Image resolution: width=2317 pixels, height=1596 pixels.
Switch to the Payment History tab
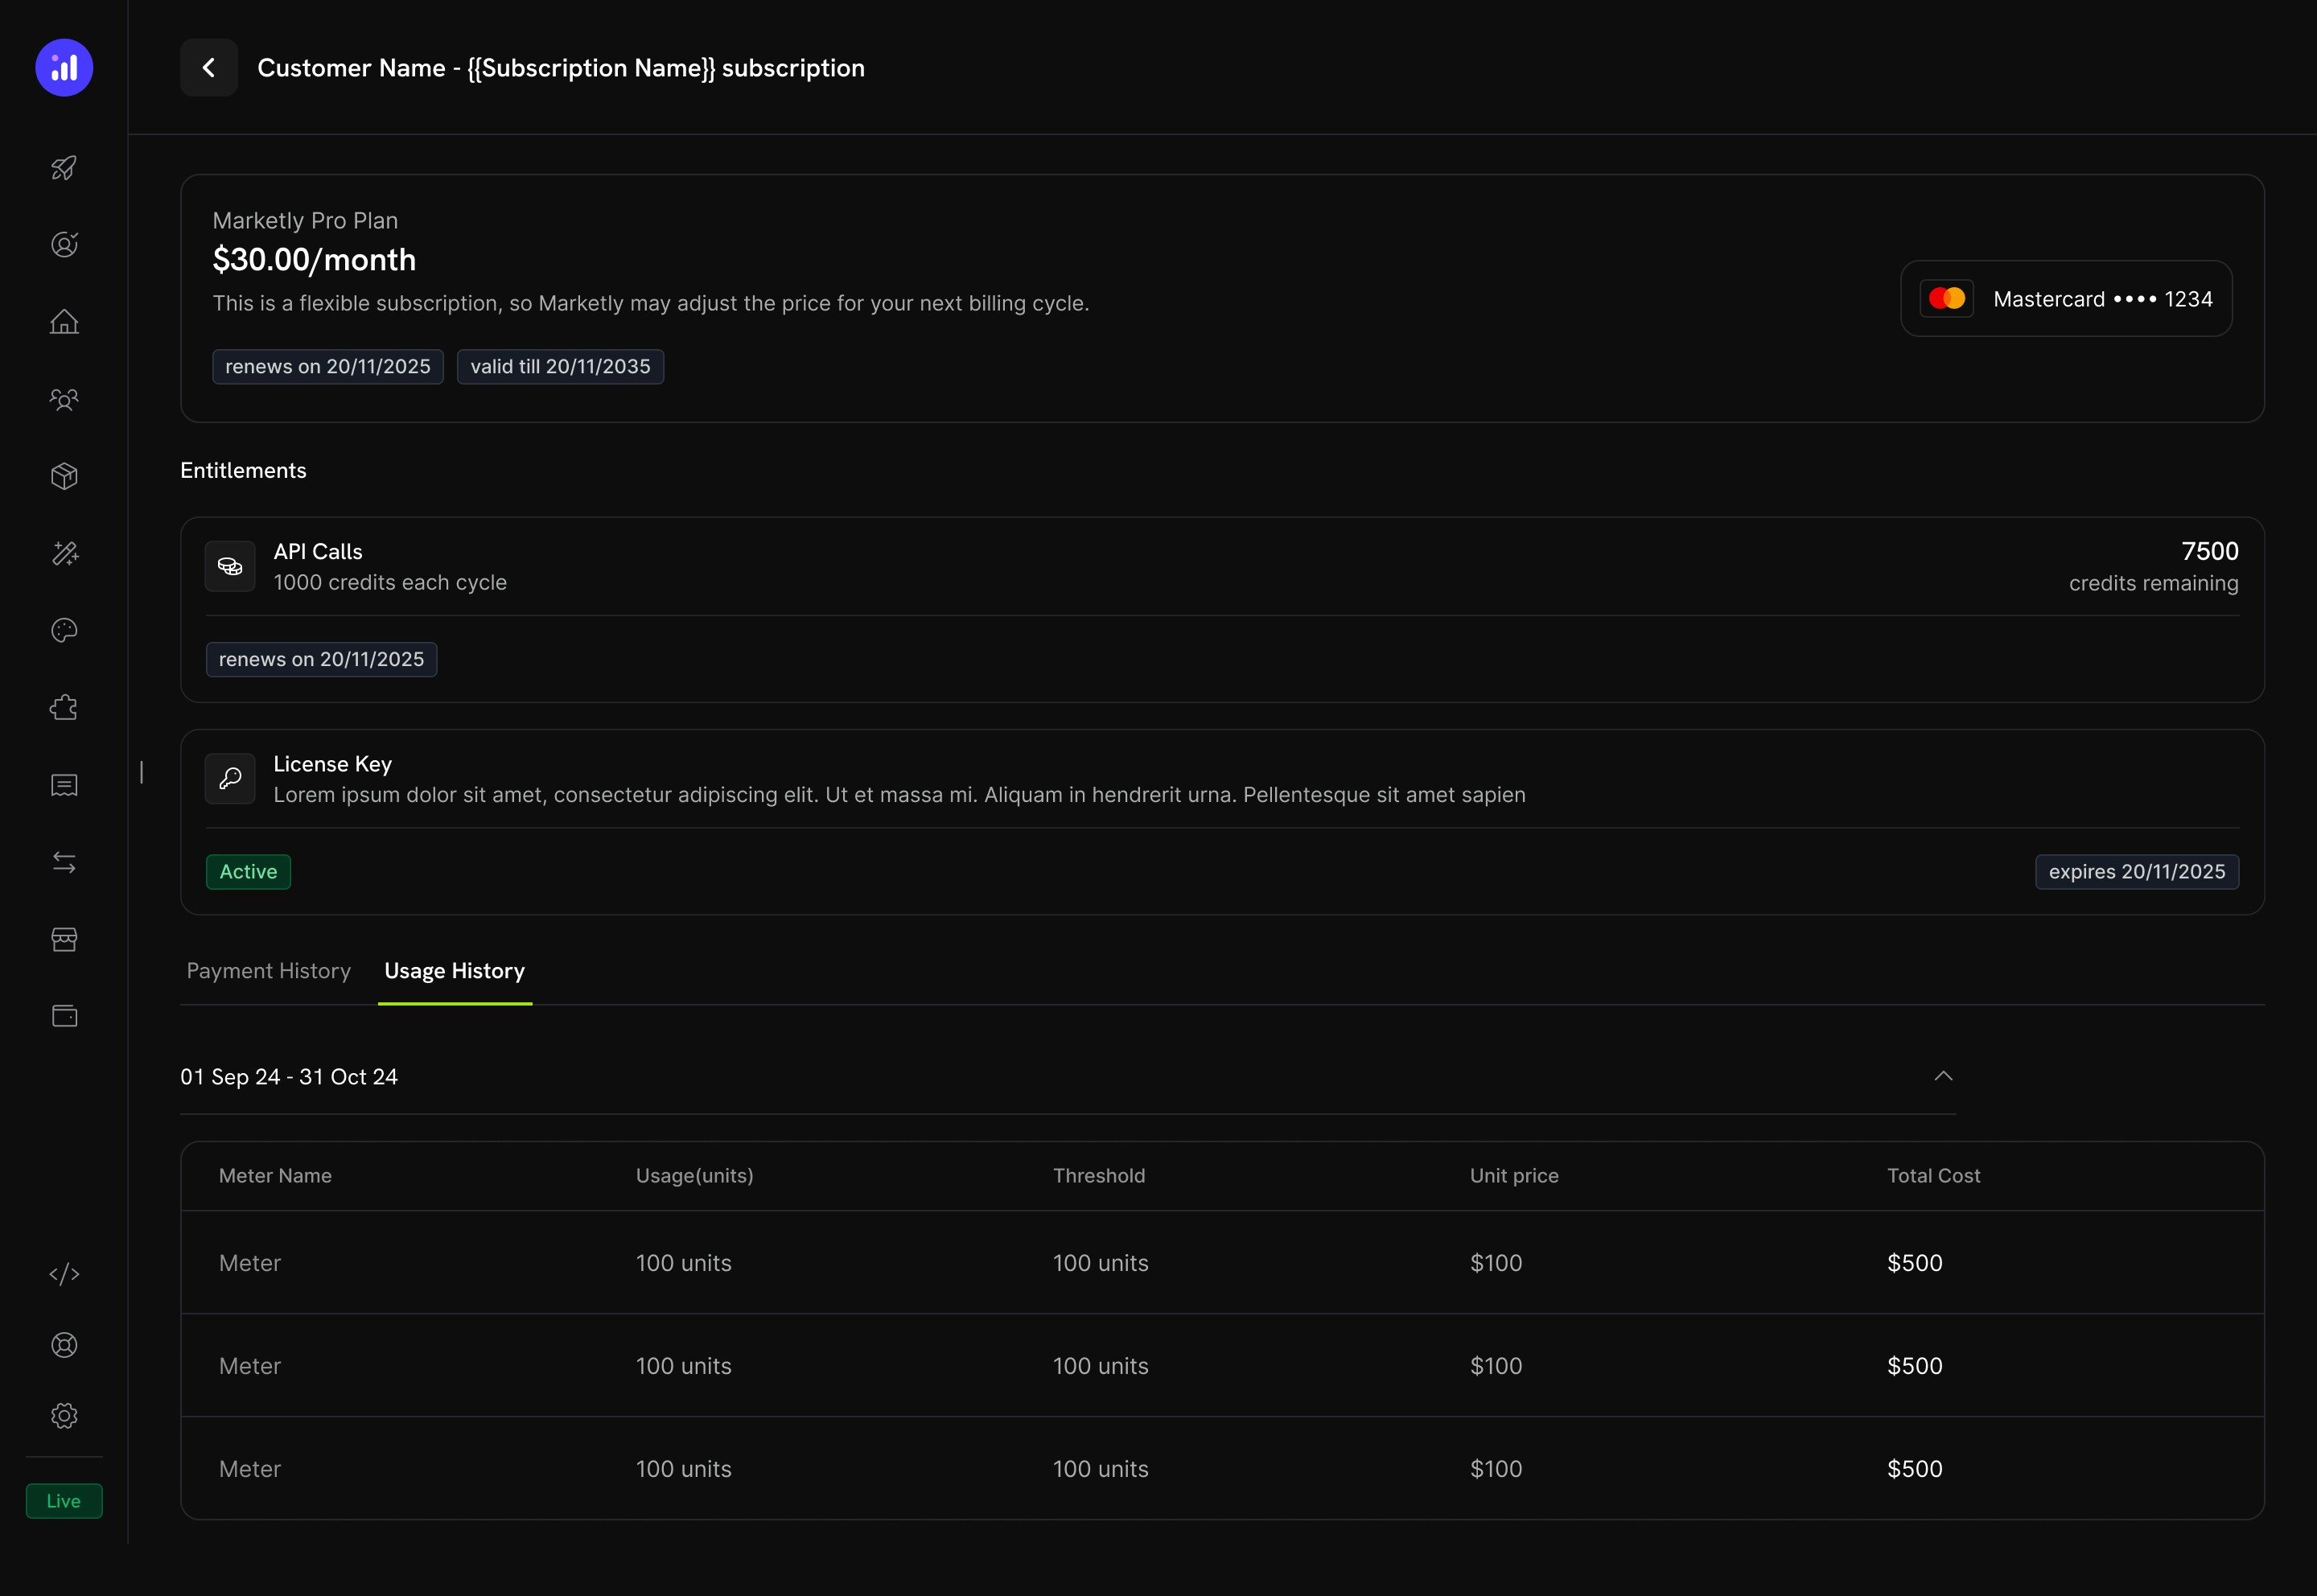pos(268,970)
